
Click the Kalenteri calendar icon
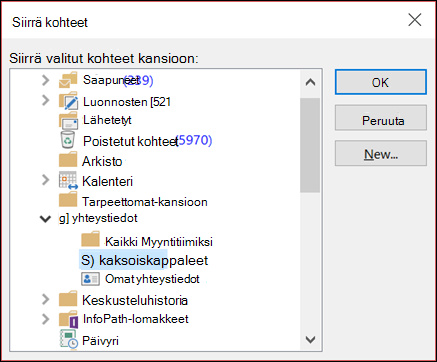click(68, 181)
